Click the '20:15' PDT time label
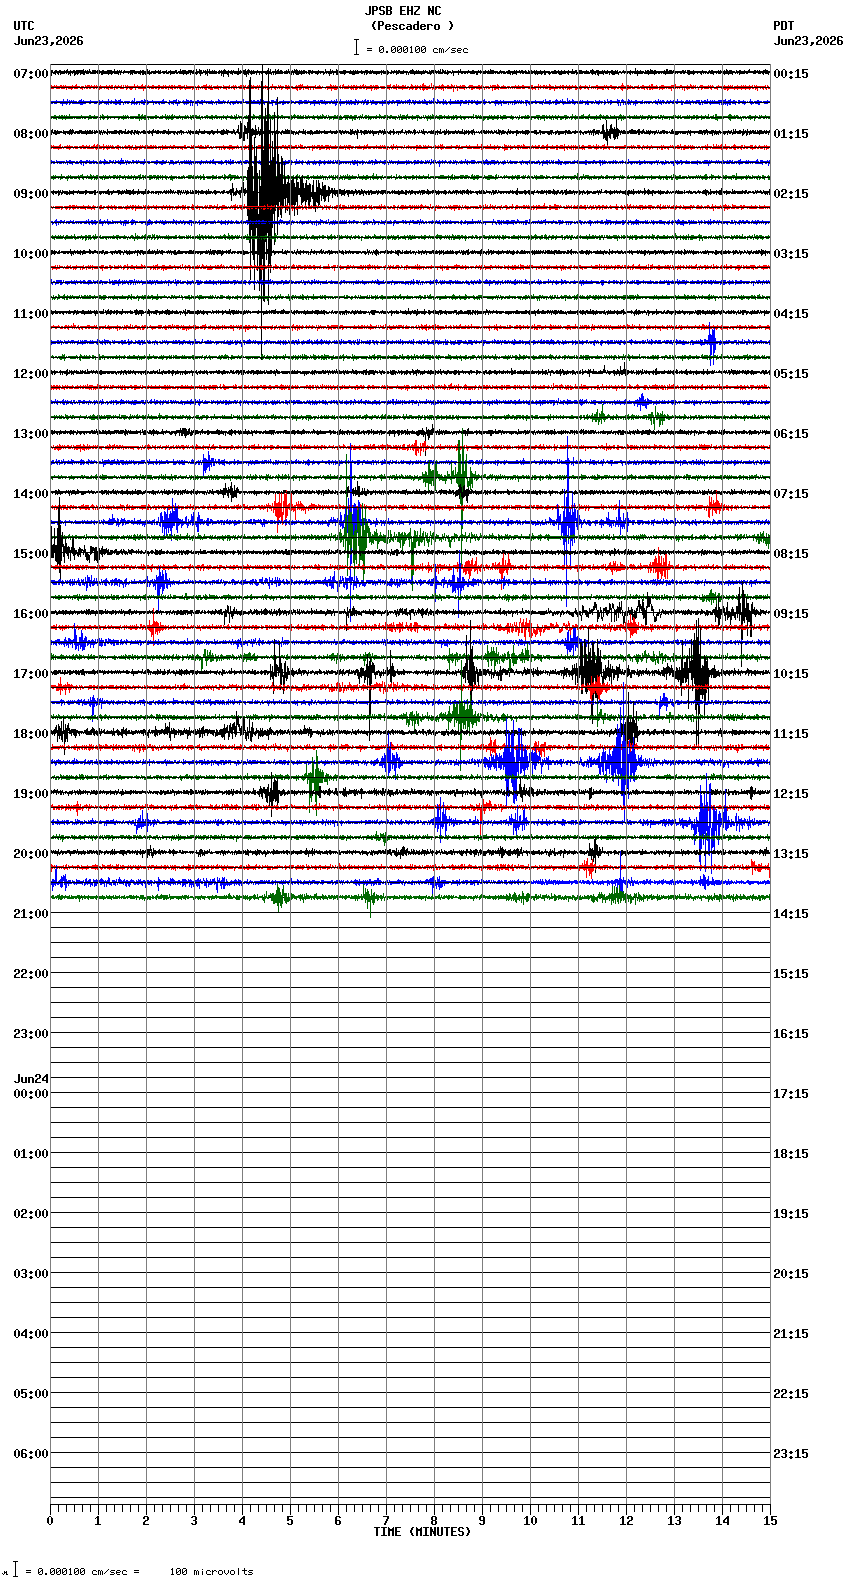The width and height of the screenshot is (850, 1584). [x=791, y=1274]
